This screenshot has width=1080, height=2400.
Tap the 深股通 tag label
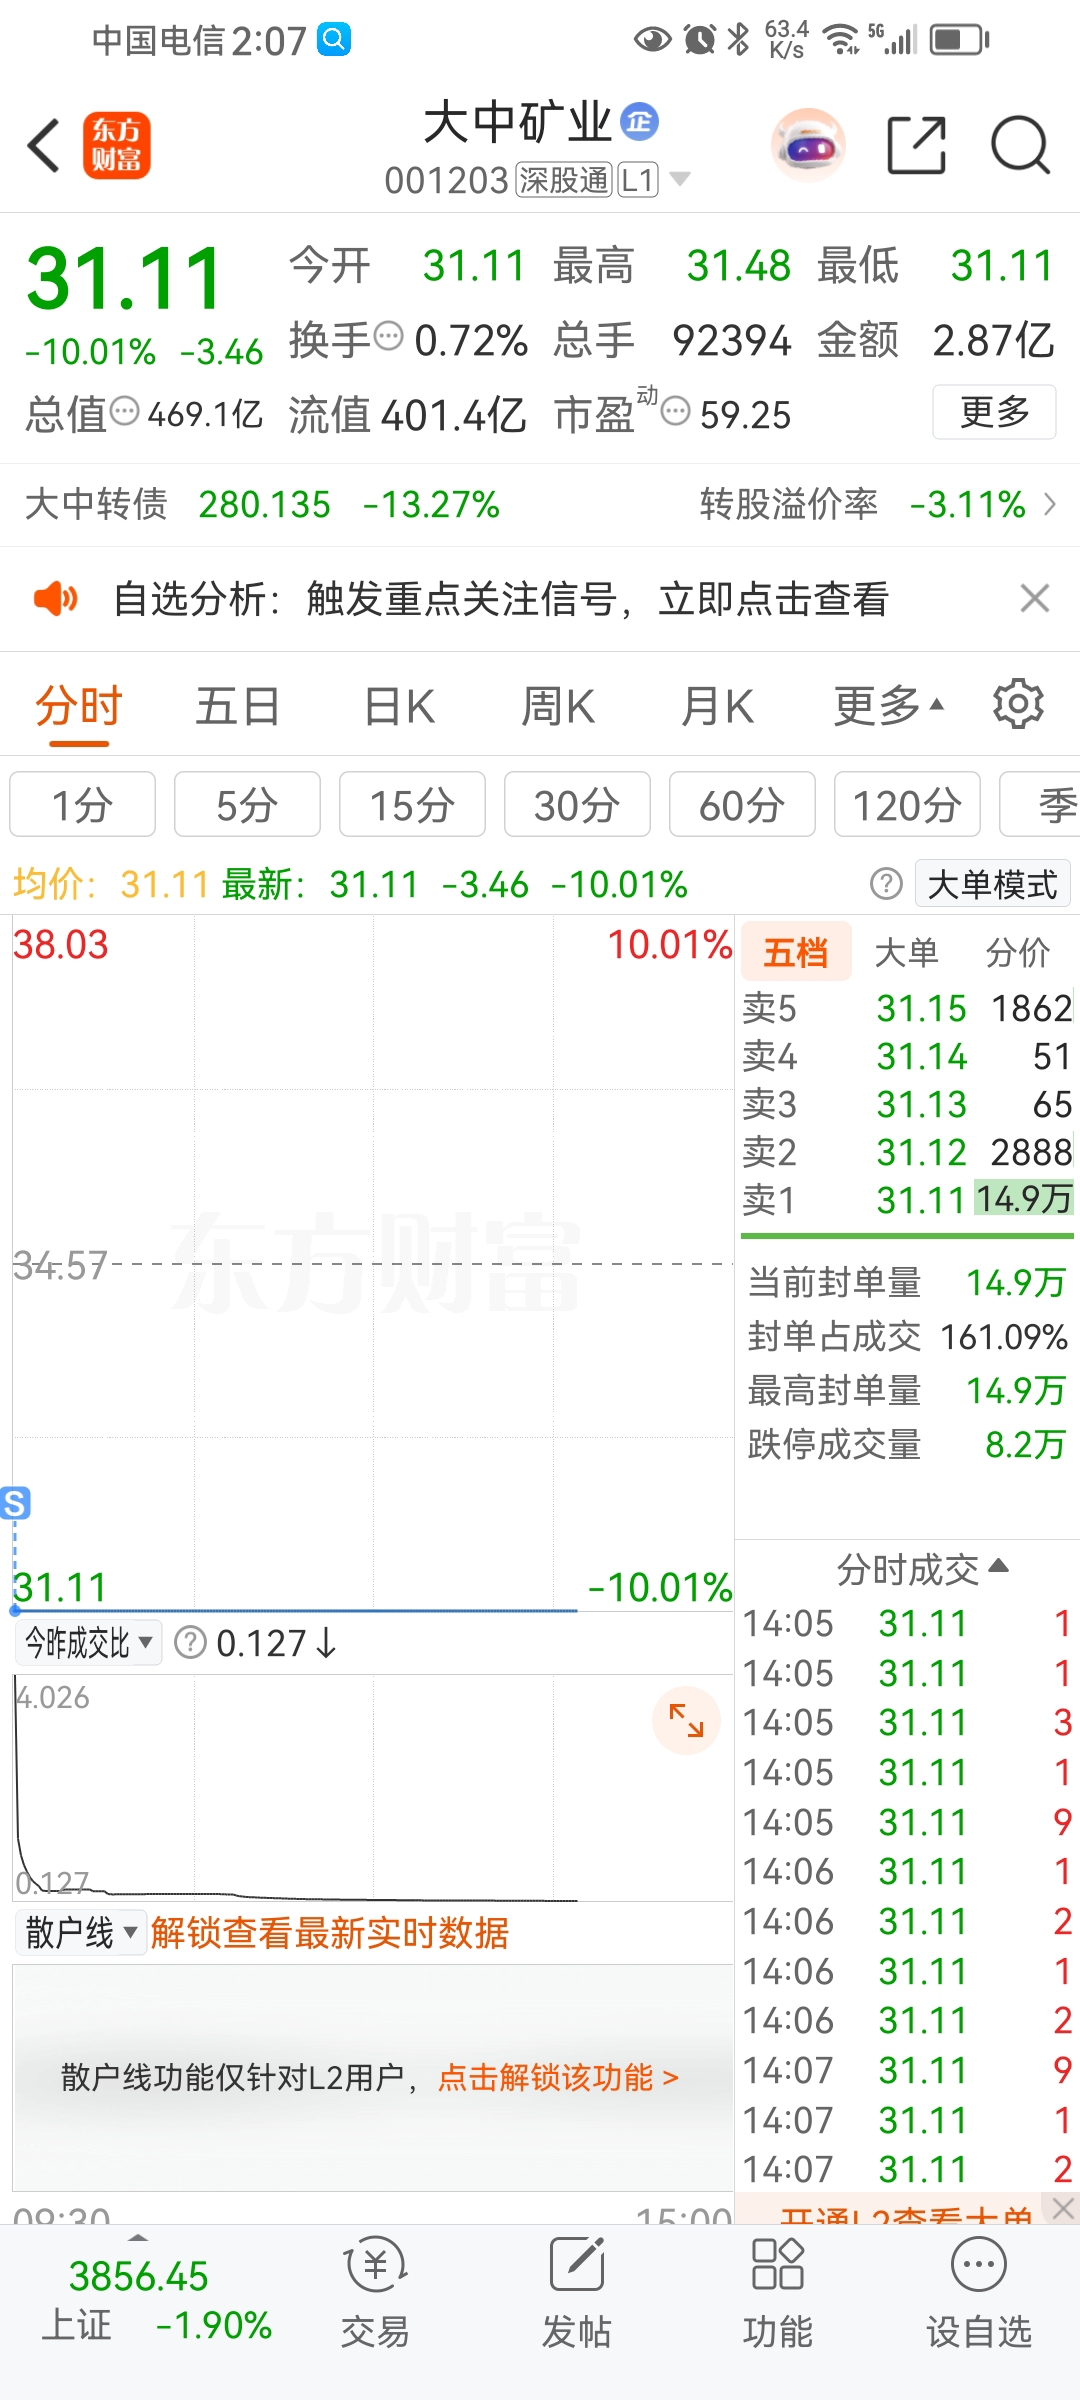coord(564,180)
